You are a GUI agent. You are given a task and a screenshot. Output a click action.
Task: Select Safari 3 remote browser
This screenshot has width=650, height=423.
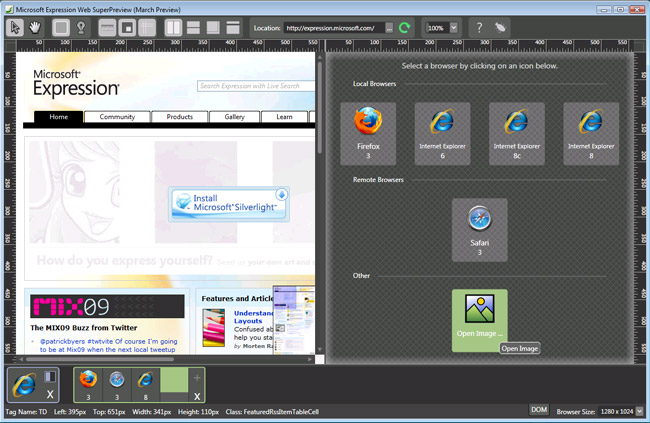click(x=479, y=229)
